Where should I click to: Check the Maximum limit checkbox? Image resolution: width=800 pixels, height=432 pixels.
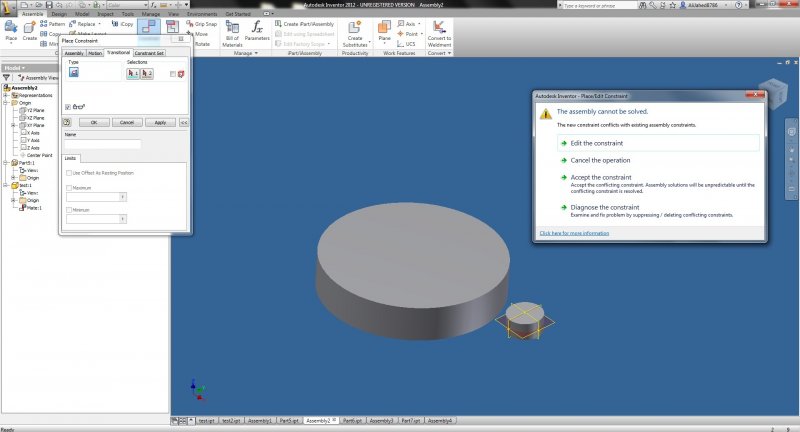coord(69,188)
